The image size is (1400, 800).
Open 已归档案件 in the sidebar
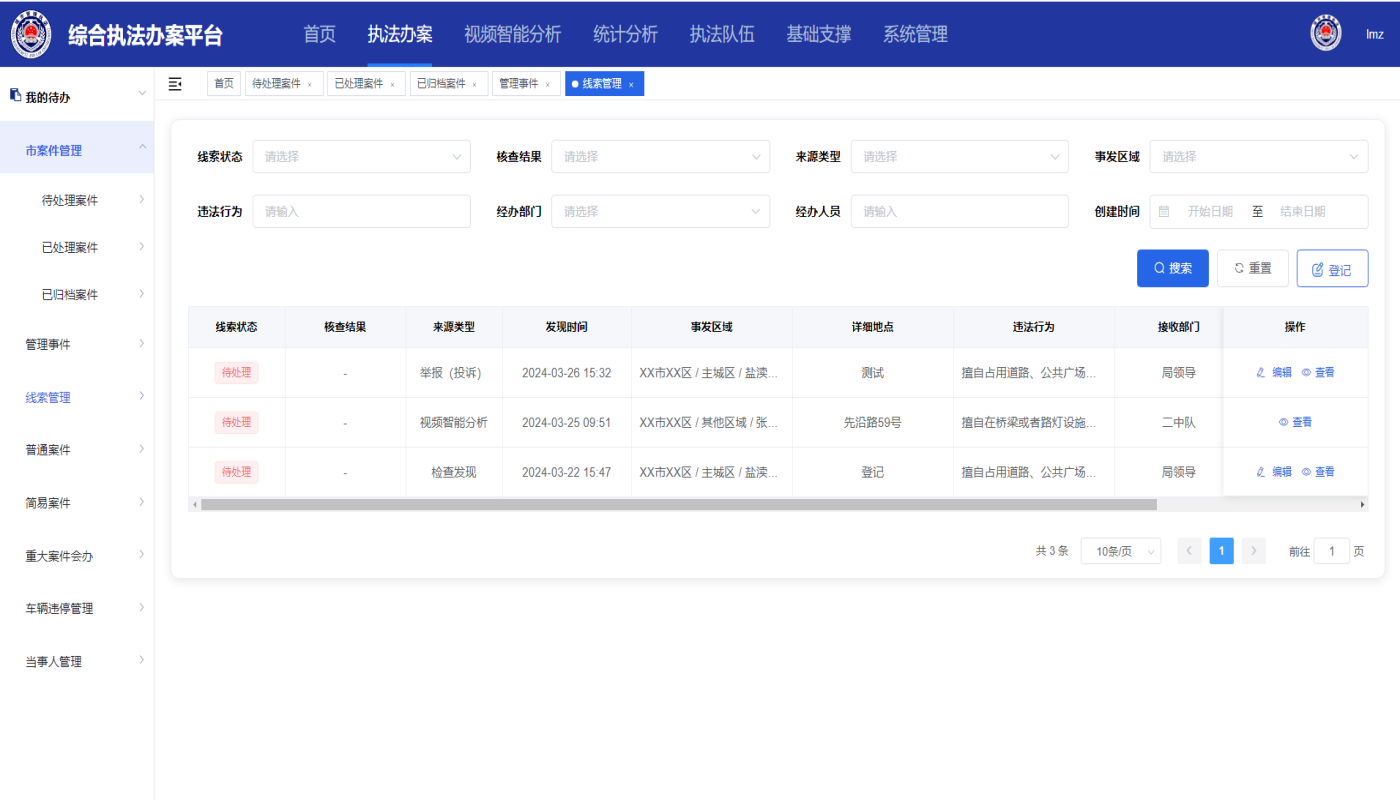point(77,294)
